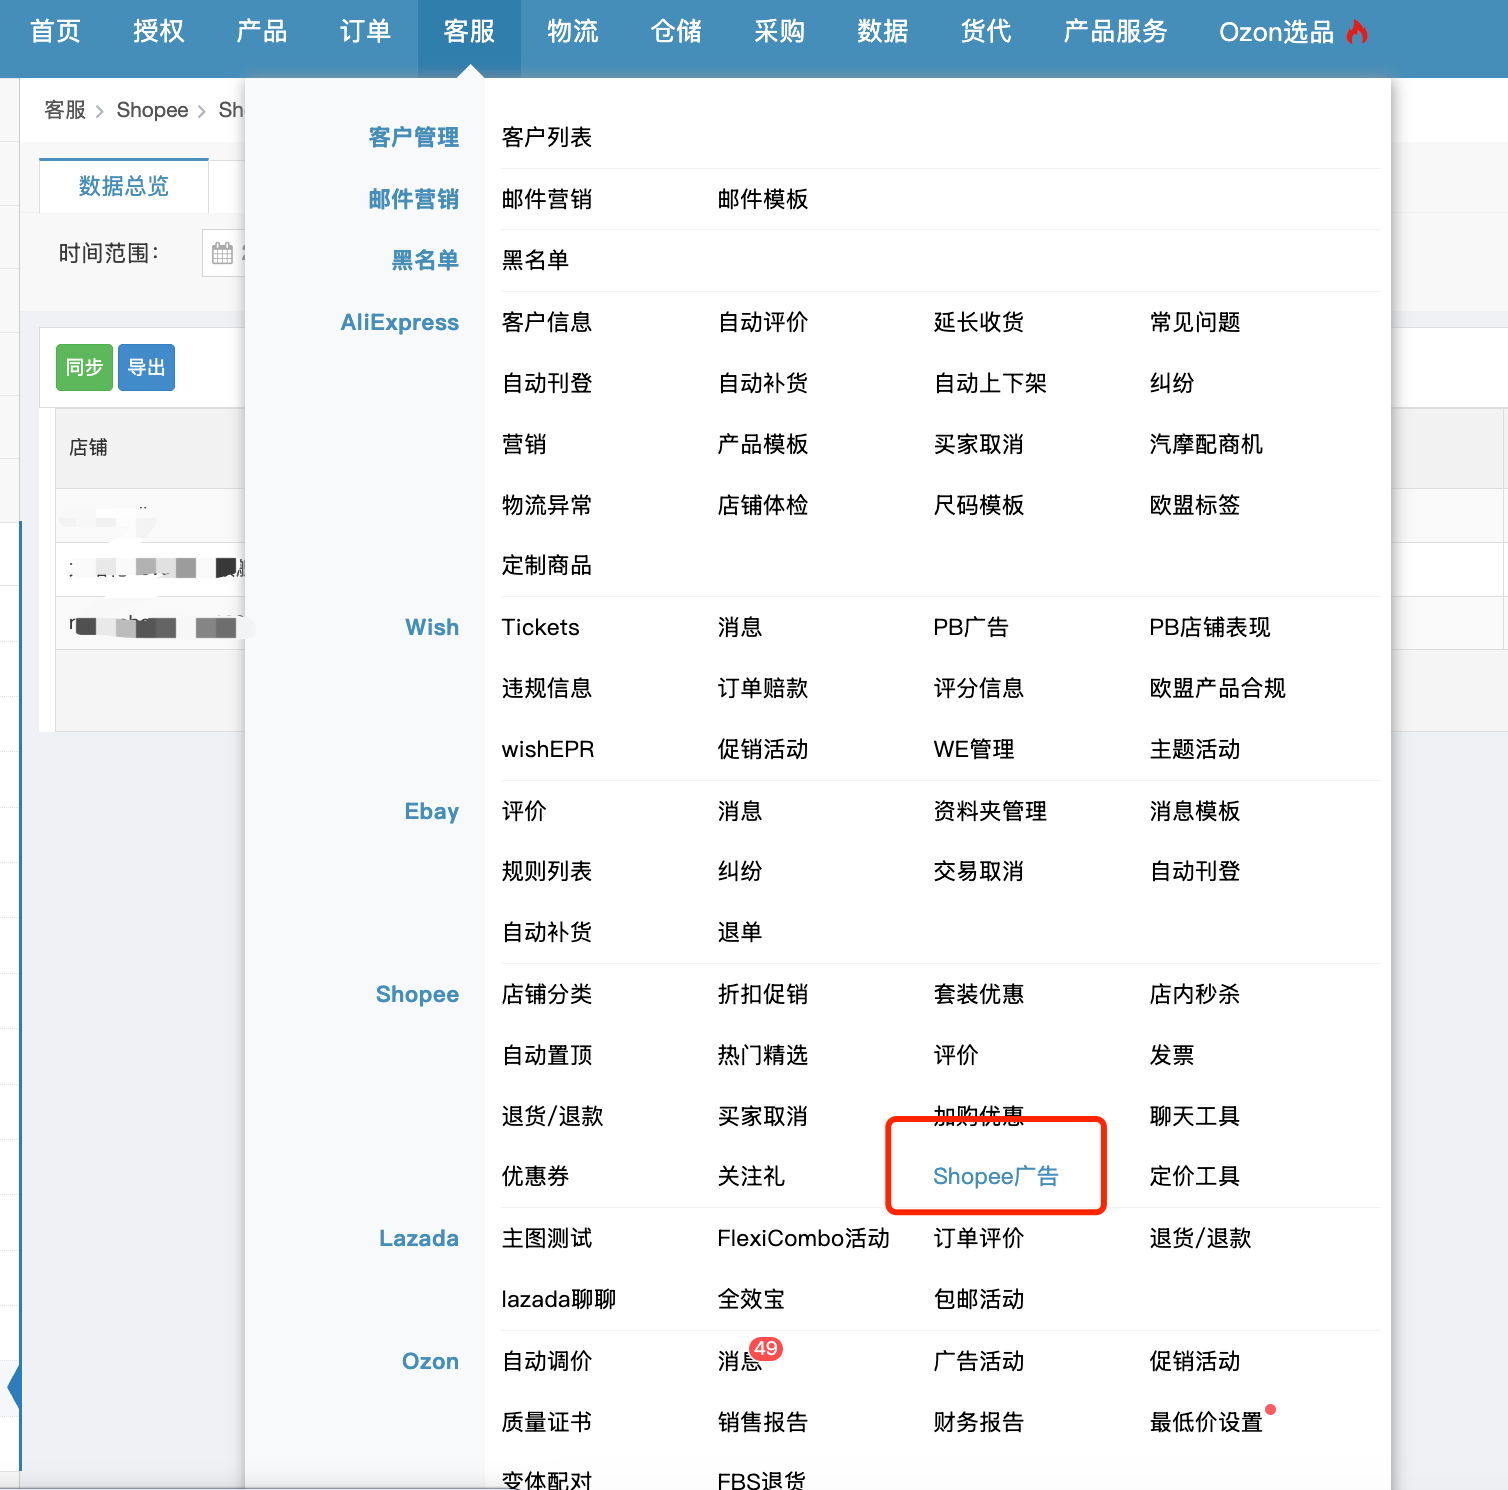Click 客服 in the breadcrumb
The width and height of the screenshot is (1508, 1490).
click(65, 110)
